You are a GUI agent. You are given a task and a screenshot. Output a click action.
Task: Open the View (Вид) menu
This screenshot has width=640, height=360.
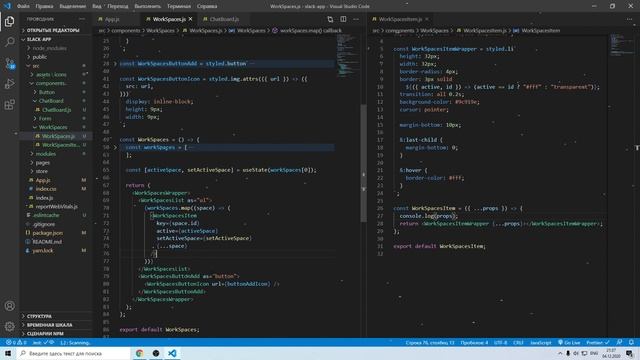97,6
